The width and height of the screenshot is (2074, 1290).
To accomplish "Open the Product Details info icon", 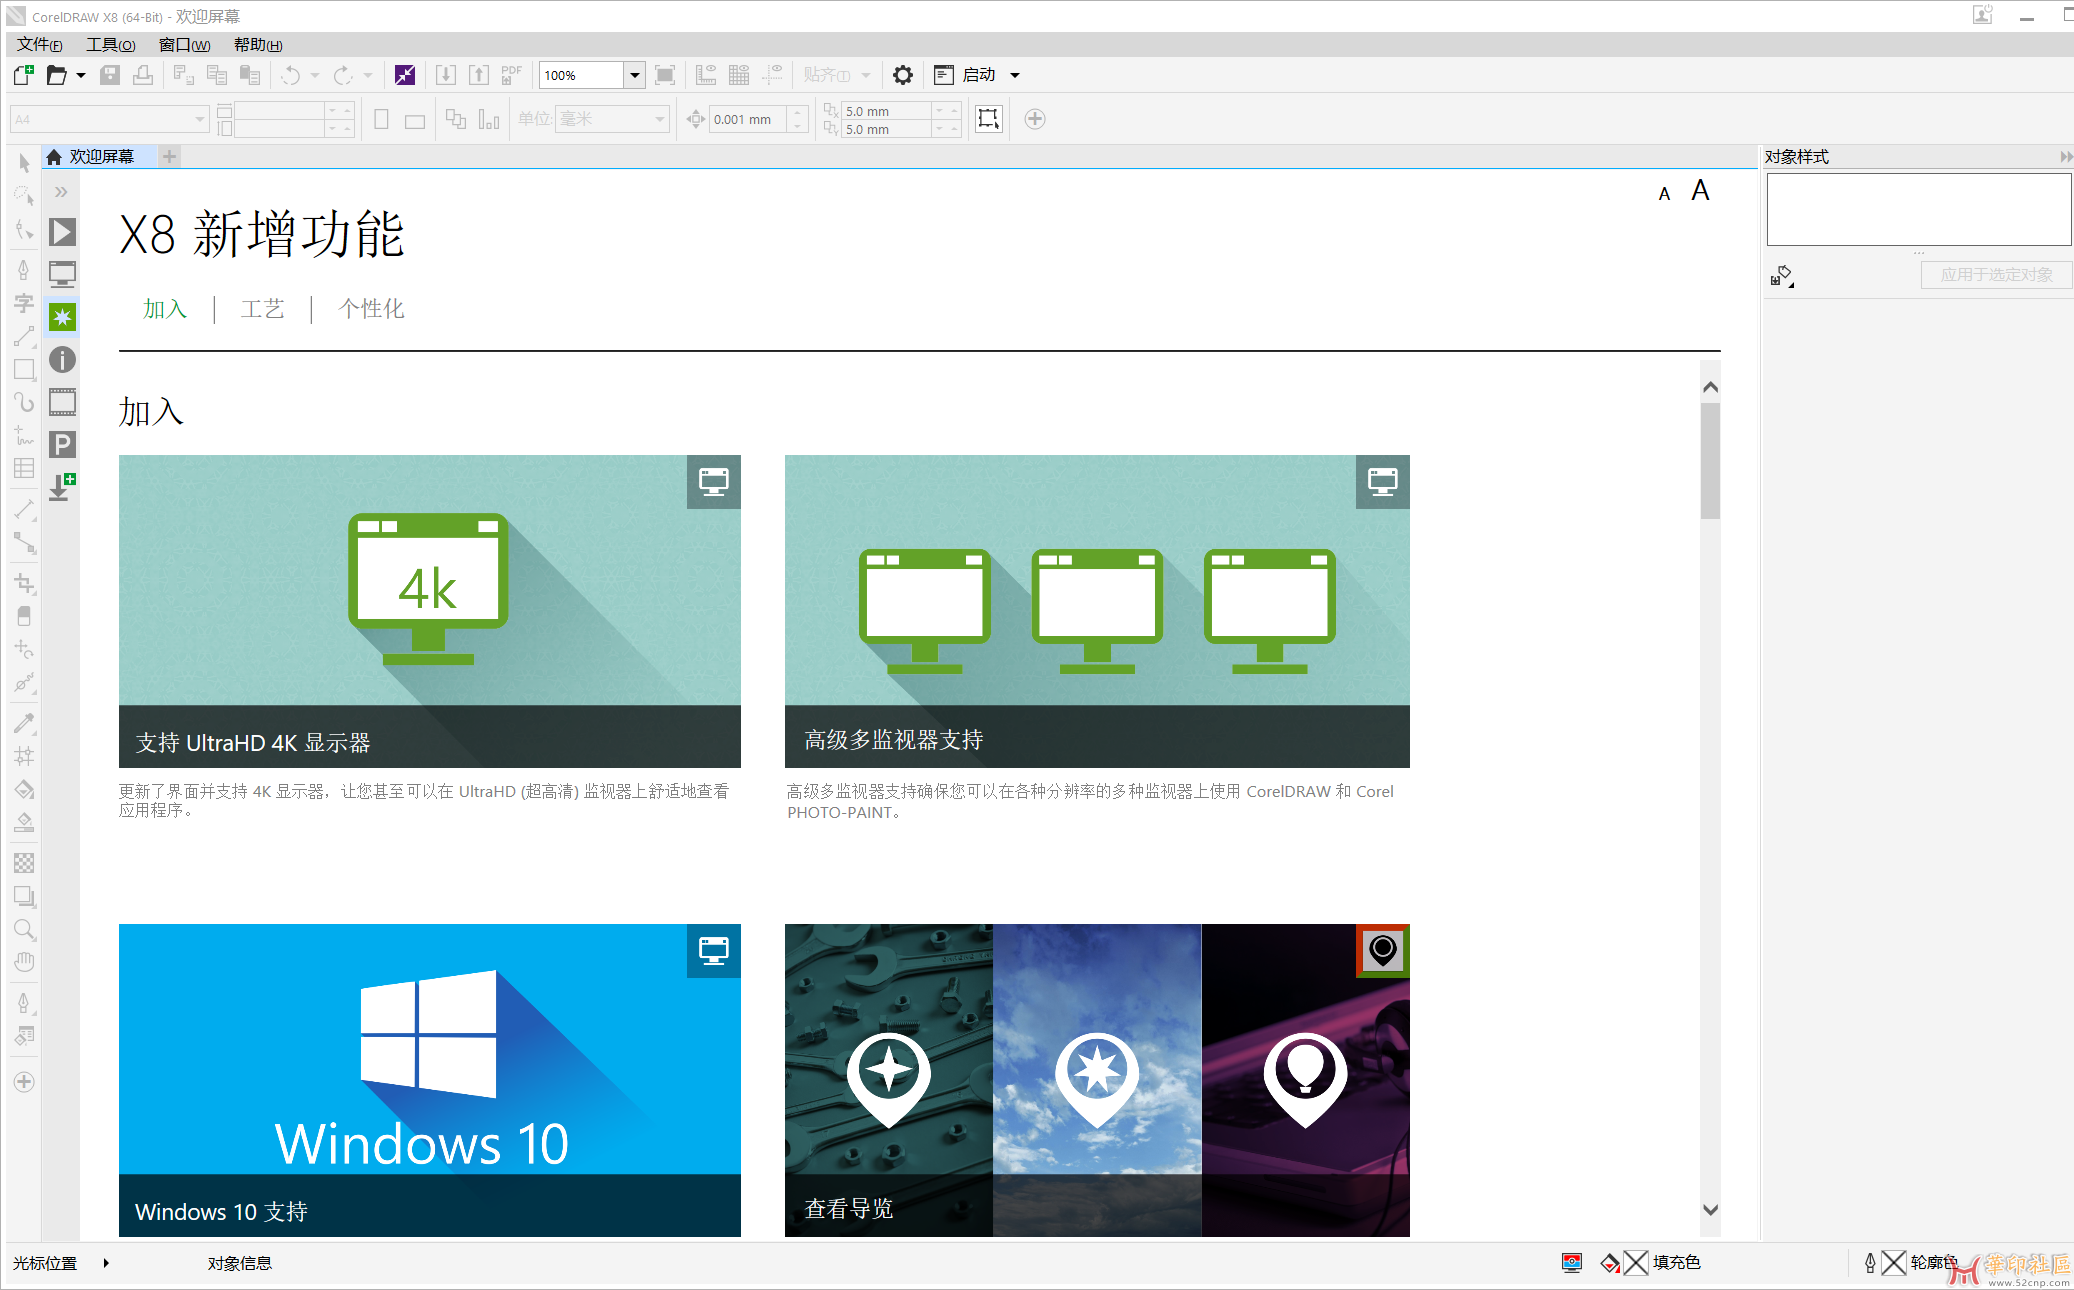I will (63, 360).
